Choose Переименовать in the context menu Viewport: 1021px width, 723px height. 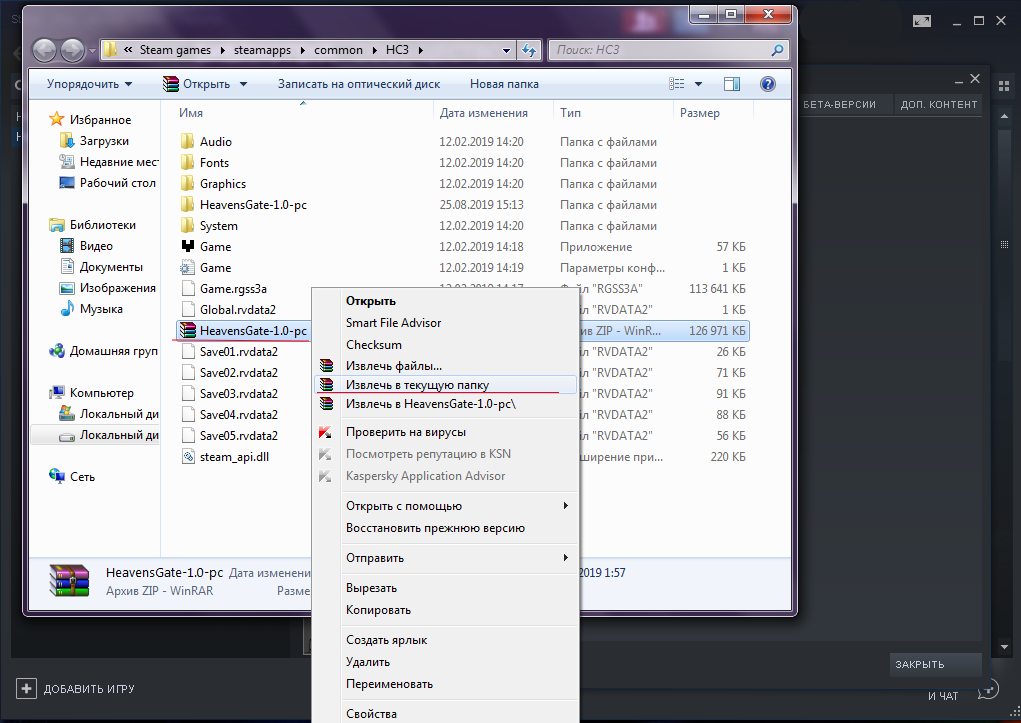coord(445,685)
